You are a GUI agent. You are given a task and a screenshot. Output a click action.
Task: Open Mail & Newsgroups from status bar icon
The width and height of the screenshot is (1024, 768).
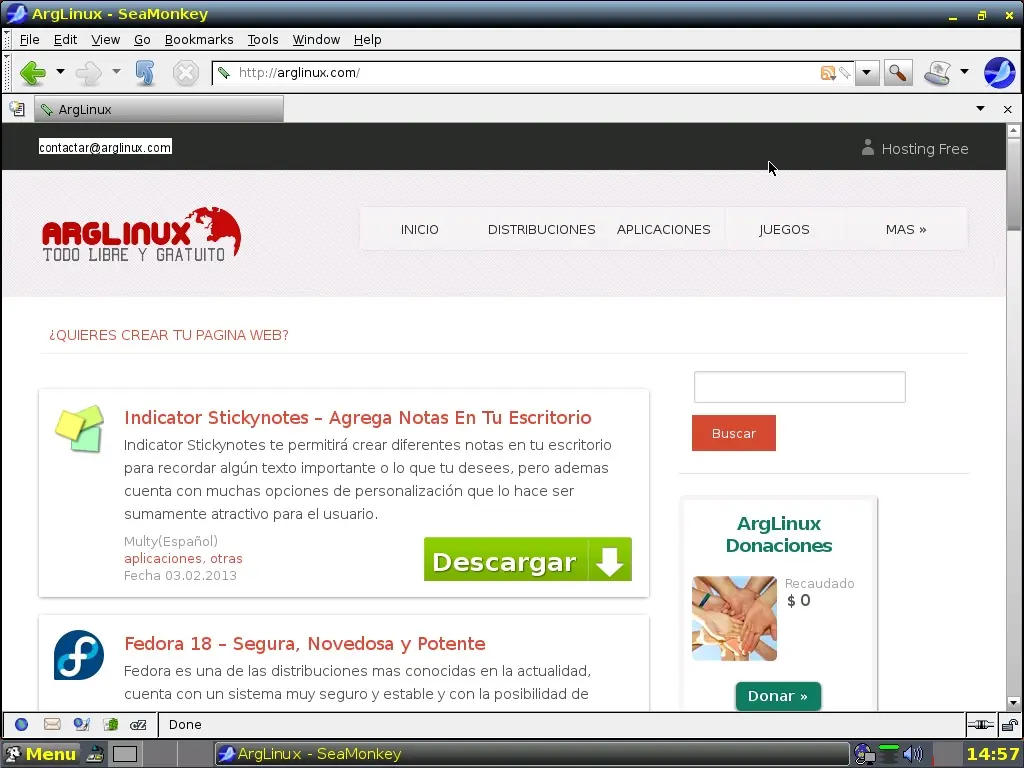click(52, 724)
